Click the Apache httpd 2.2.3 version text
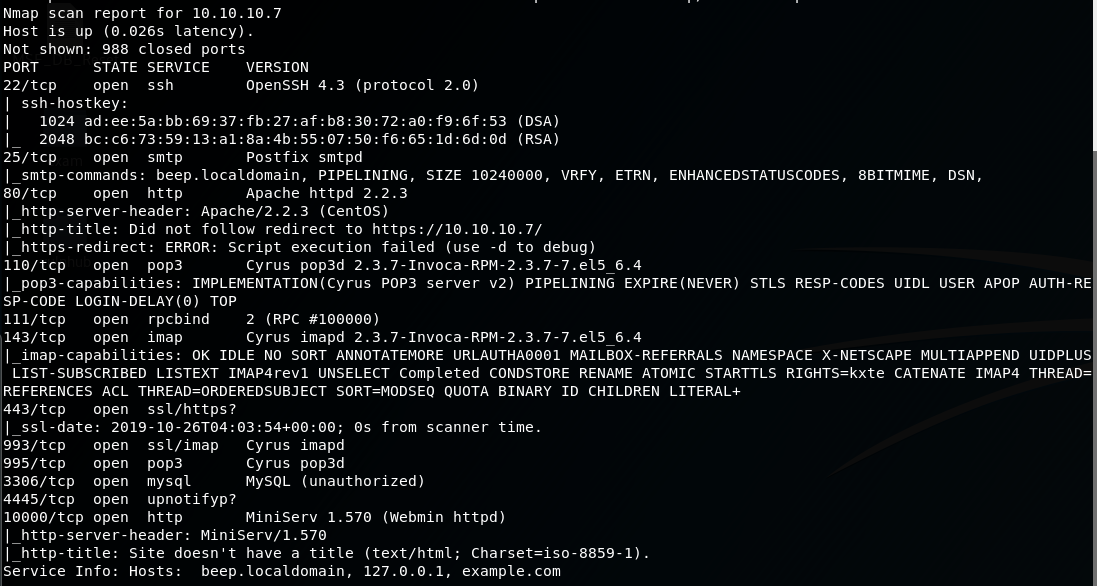Viewport: 1097px width, 586px height. click(327, 193)
